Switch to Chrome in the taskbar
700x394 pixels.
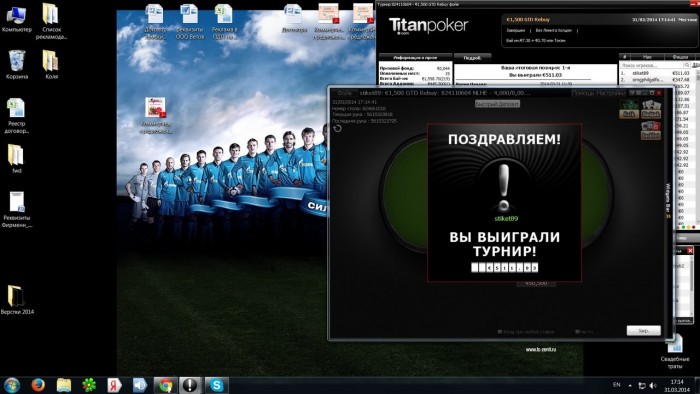(166, 385)
